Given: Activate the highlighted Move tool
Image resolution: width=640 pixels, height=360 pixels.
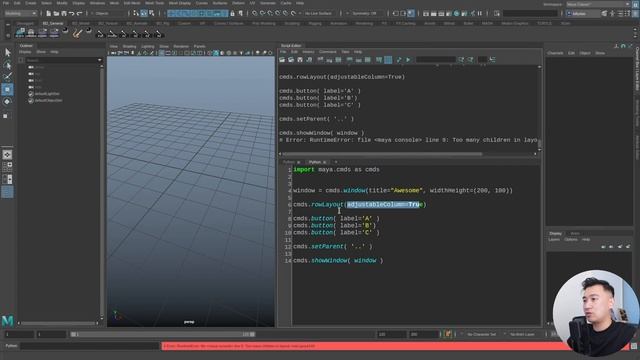Looking at the screenshot, I should point(7,89).
